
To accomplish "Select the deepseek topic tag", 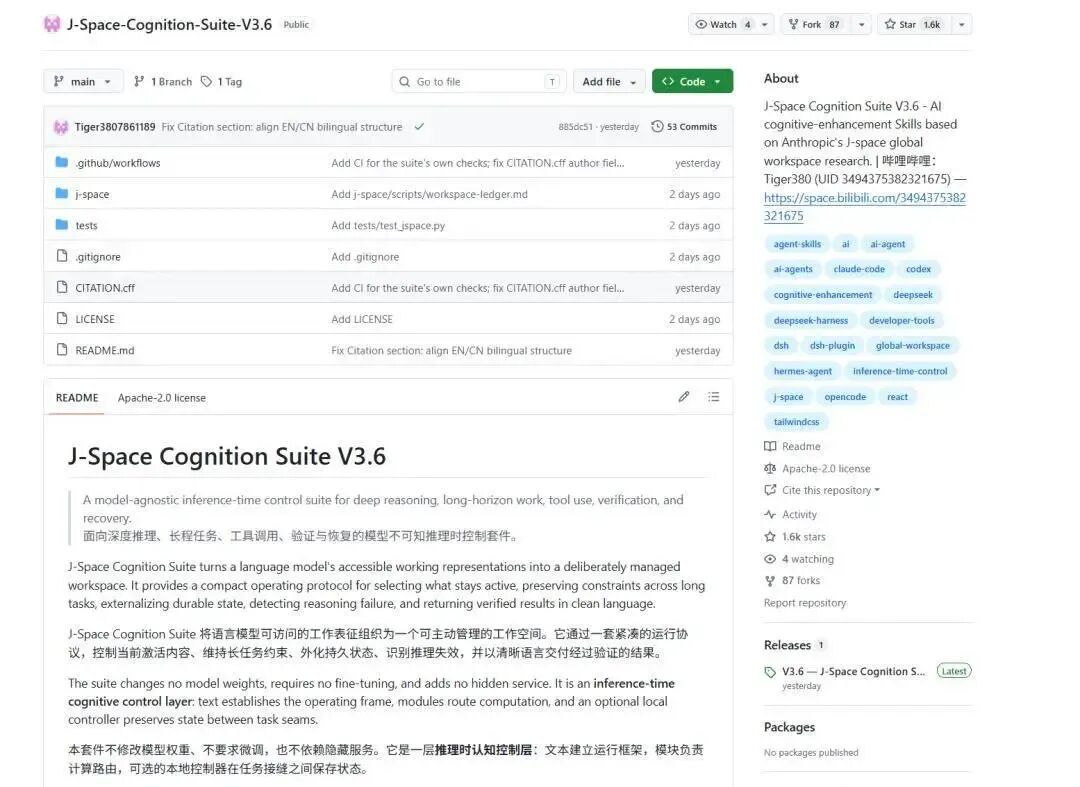I will click(x=913, y=295).
